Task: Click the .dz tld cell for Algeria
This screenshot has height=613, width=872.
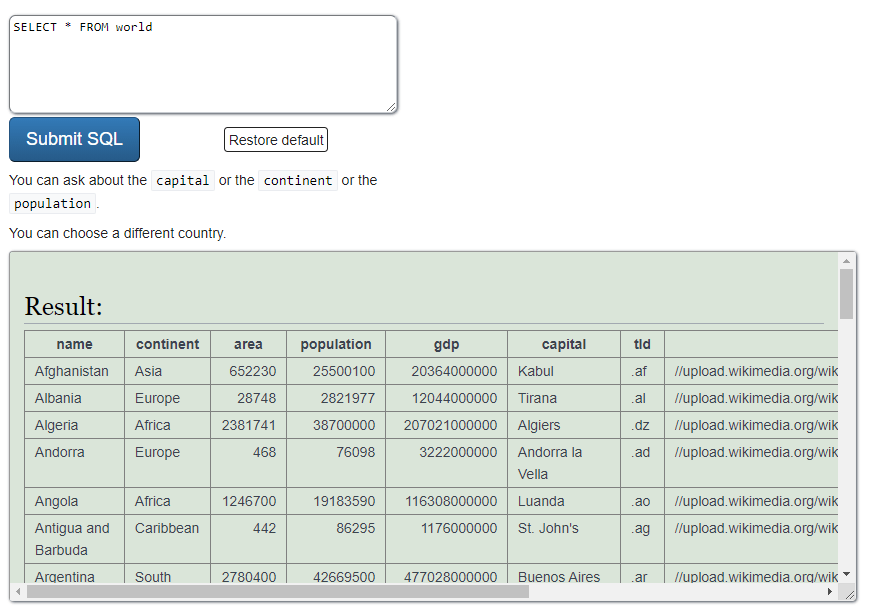Action: [x=640, y=425]
